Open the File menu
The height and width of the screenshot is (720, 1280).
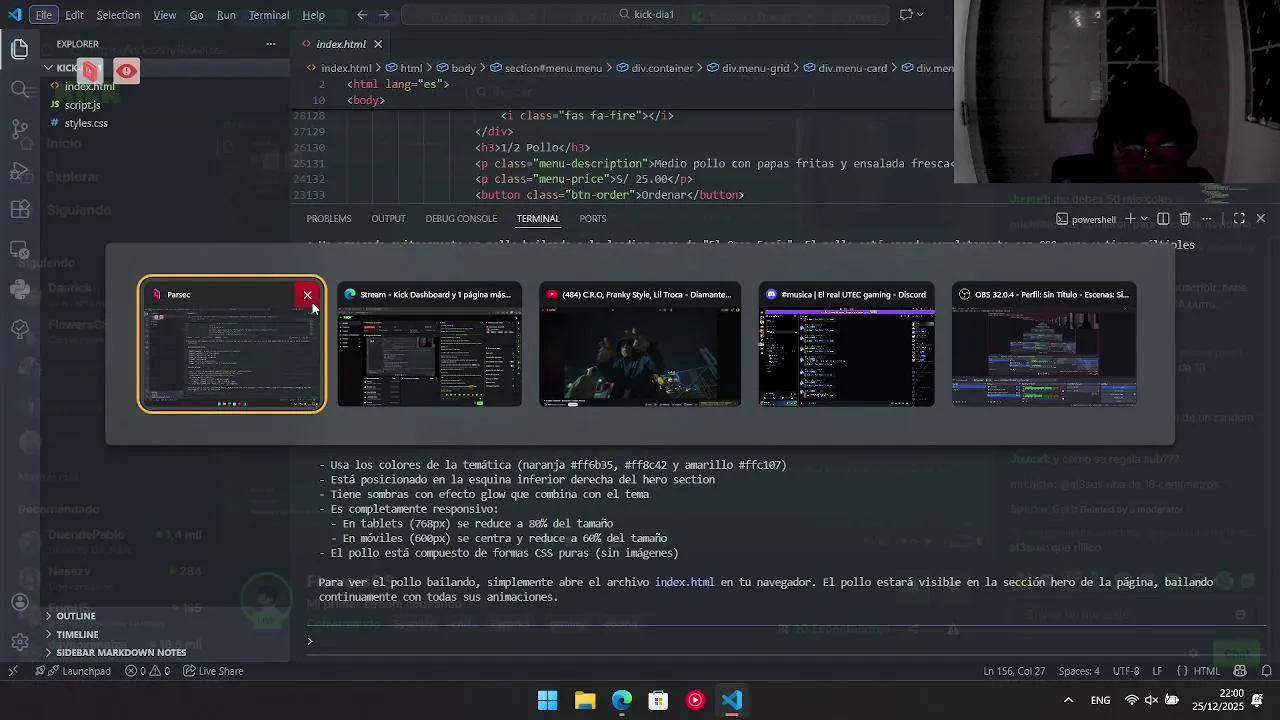pos(44,15)
